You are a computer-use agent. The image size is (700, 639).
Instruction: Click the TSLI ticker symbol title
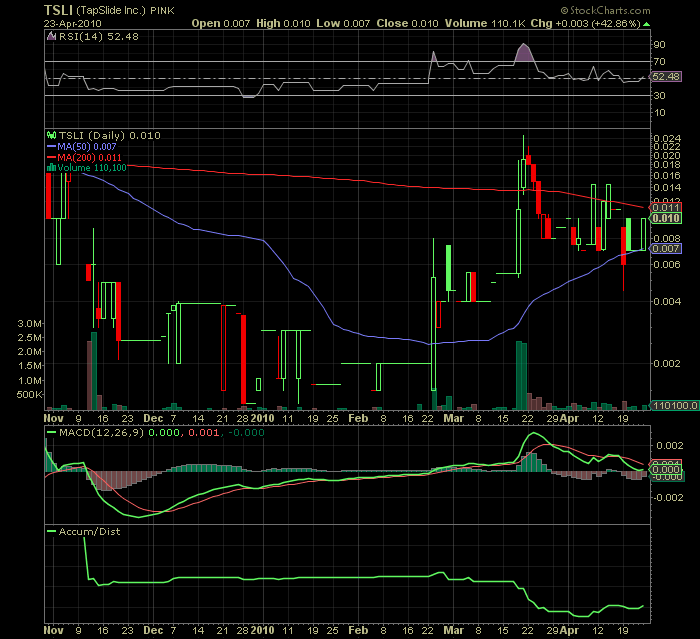coord(58,10)
